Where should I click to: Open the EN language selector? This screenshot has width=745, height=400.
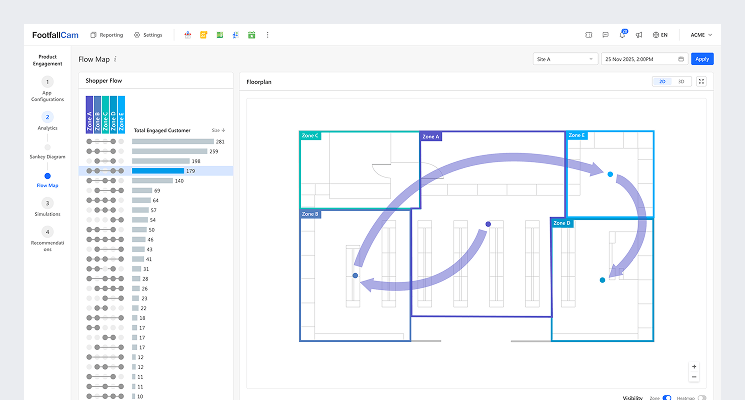point(659,34)
